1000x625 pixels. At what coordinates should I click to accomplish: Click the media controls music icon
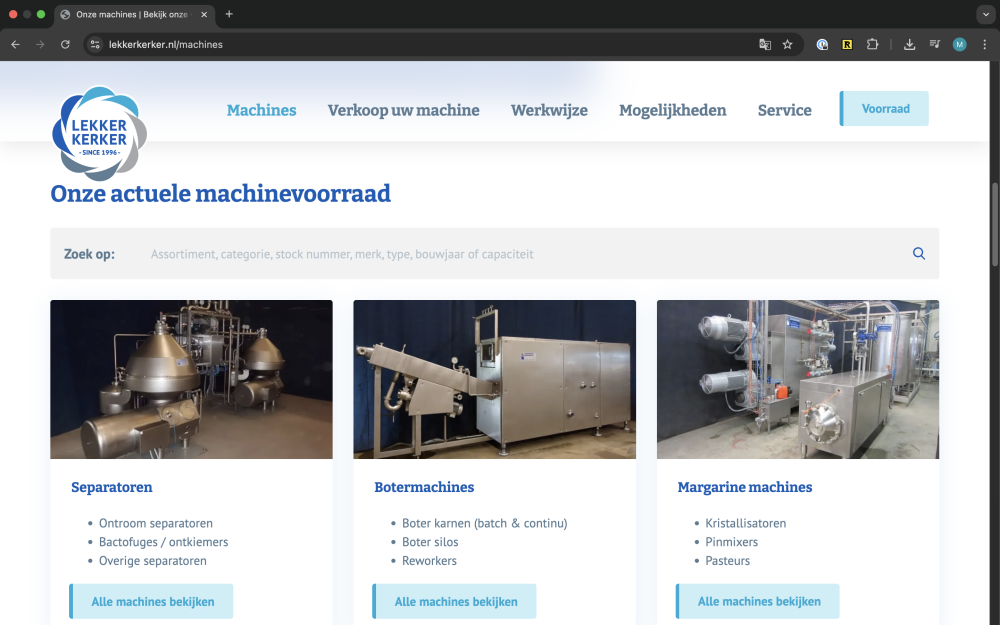click(x=934, y=44)
